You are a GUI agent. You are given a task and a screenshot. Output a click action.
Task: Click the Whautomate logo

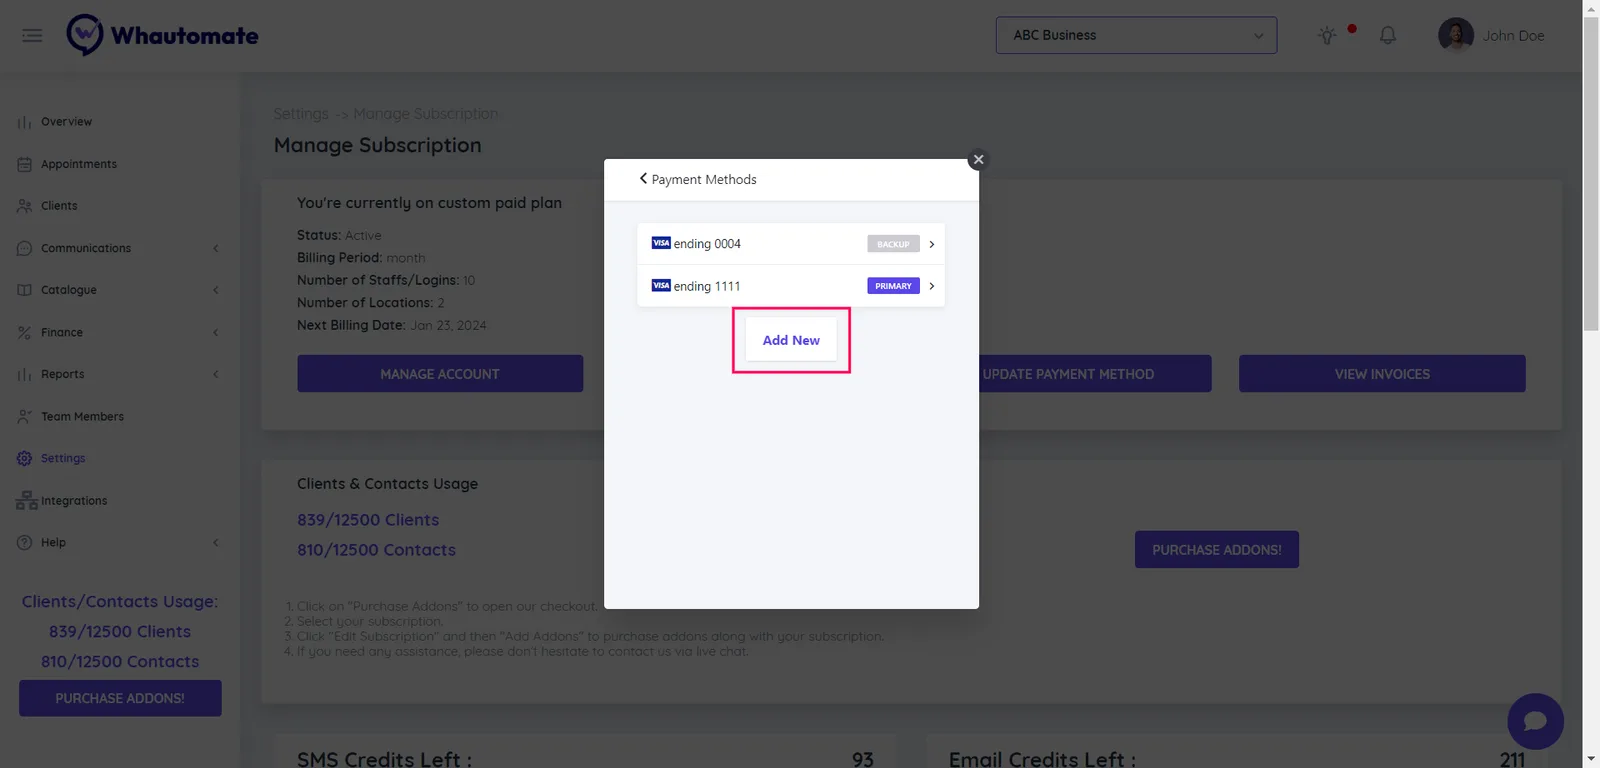162,35
